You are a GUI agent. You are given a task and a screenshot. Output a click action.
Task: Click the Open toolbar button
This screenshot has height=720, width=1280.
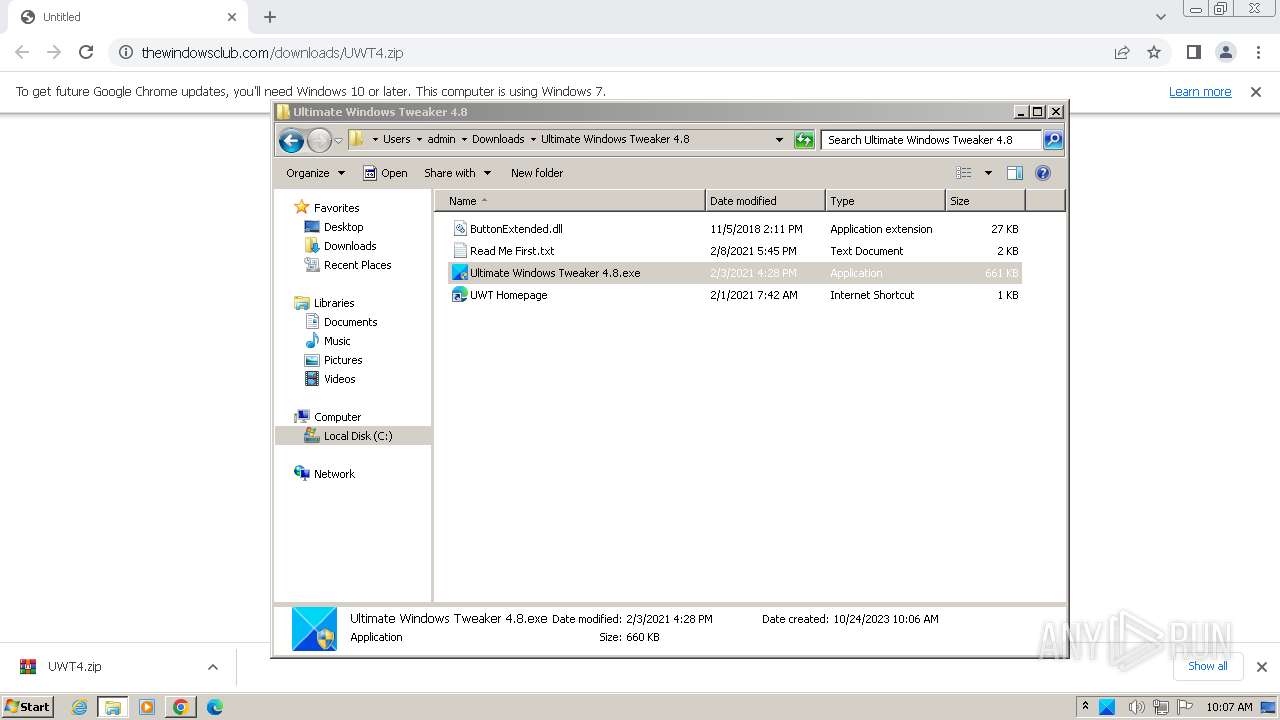pos(385,173)
